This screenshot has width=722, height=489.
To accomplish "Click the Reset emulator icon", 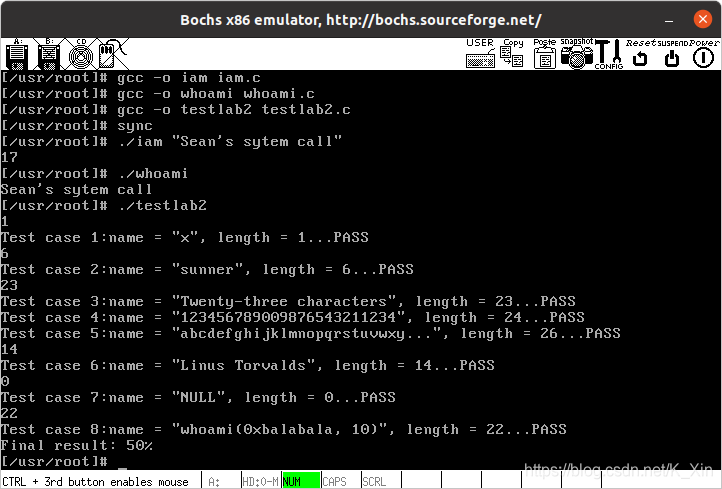I will pyautogui.click(x=640, y=53).
